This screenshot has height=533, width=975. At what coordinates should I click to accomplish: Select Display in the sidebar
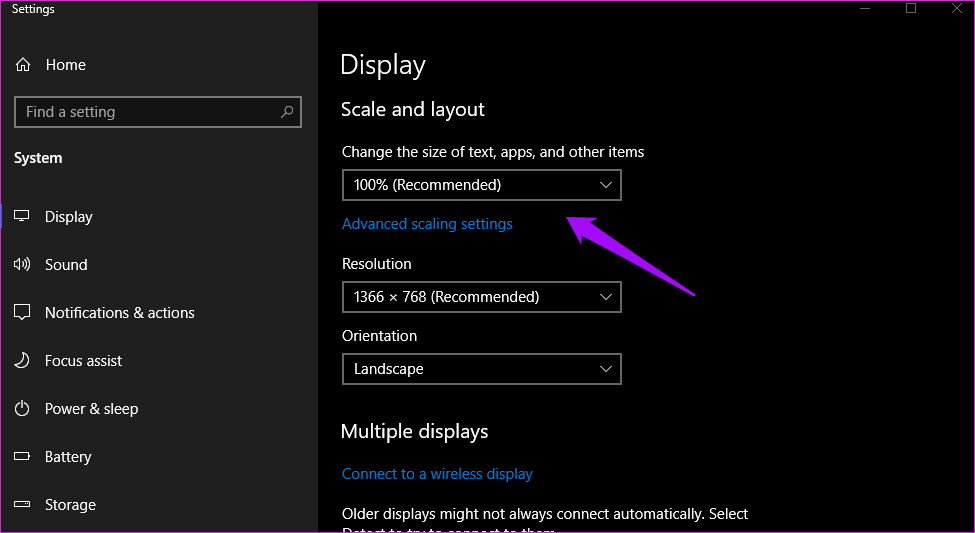coord(68,216)
